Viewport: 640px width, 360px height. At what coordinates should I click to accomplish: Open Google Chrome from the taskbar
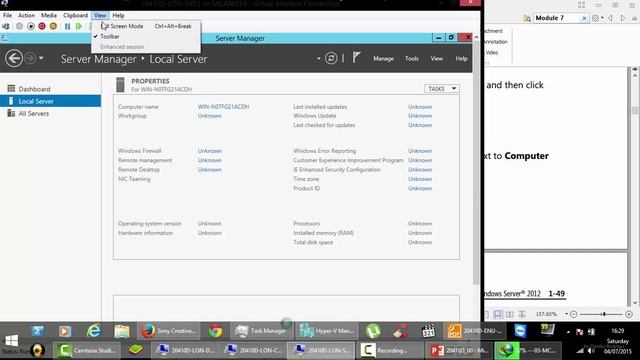(215, 331)
